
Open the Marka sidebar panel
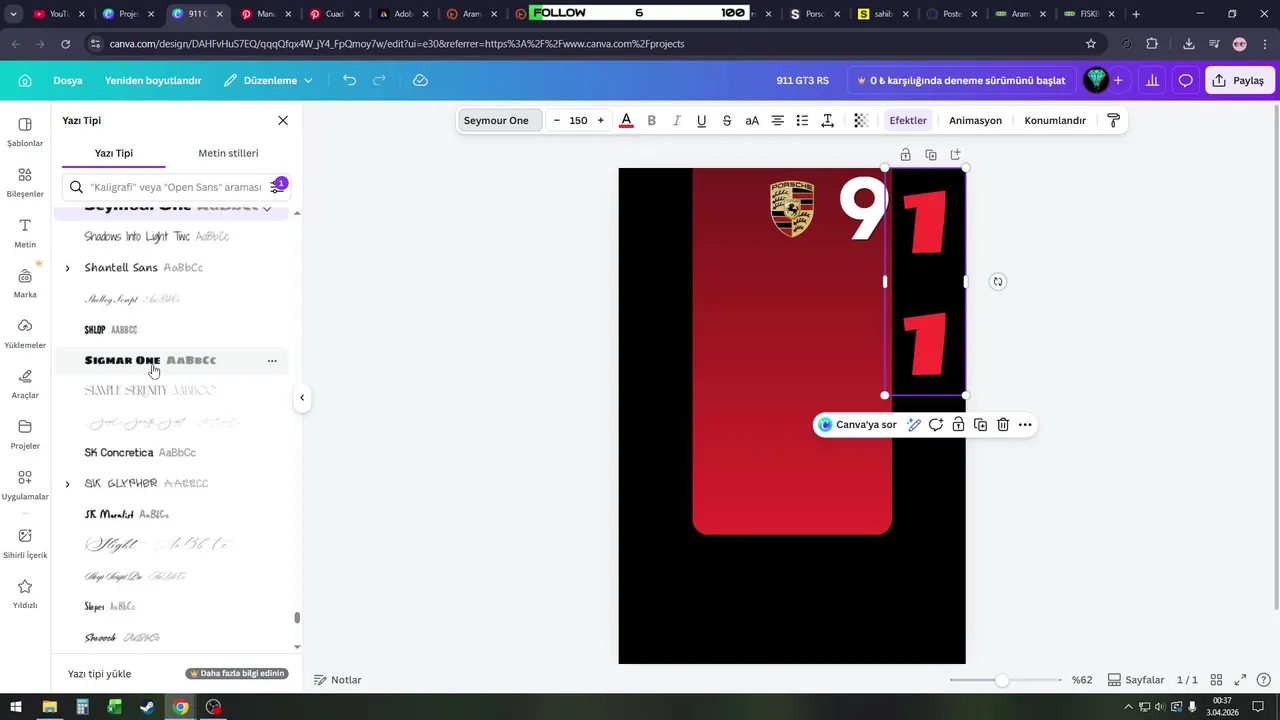25,283
